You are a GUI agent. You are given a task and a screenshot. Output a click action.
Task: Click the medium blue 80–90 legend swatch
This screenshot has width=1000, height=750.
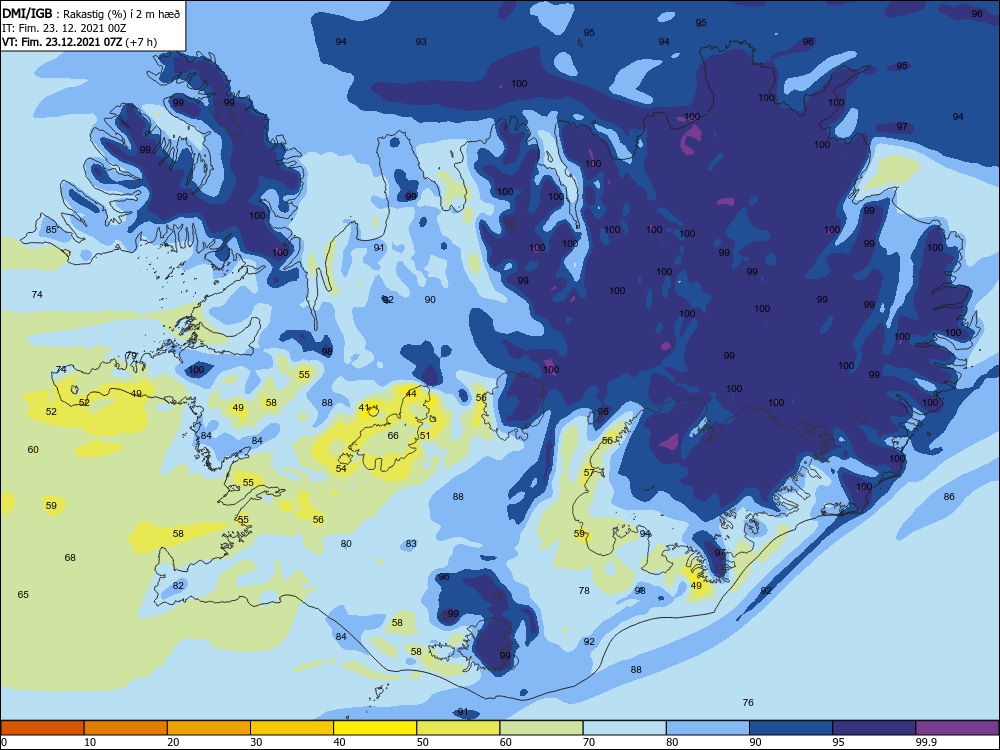708,728
